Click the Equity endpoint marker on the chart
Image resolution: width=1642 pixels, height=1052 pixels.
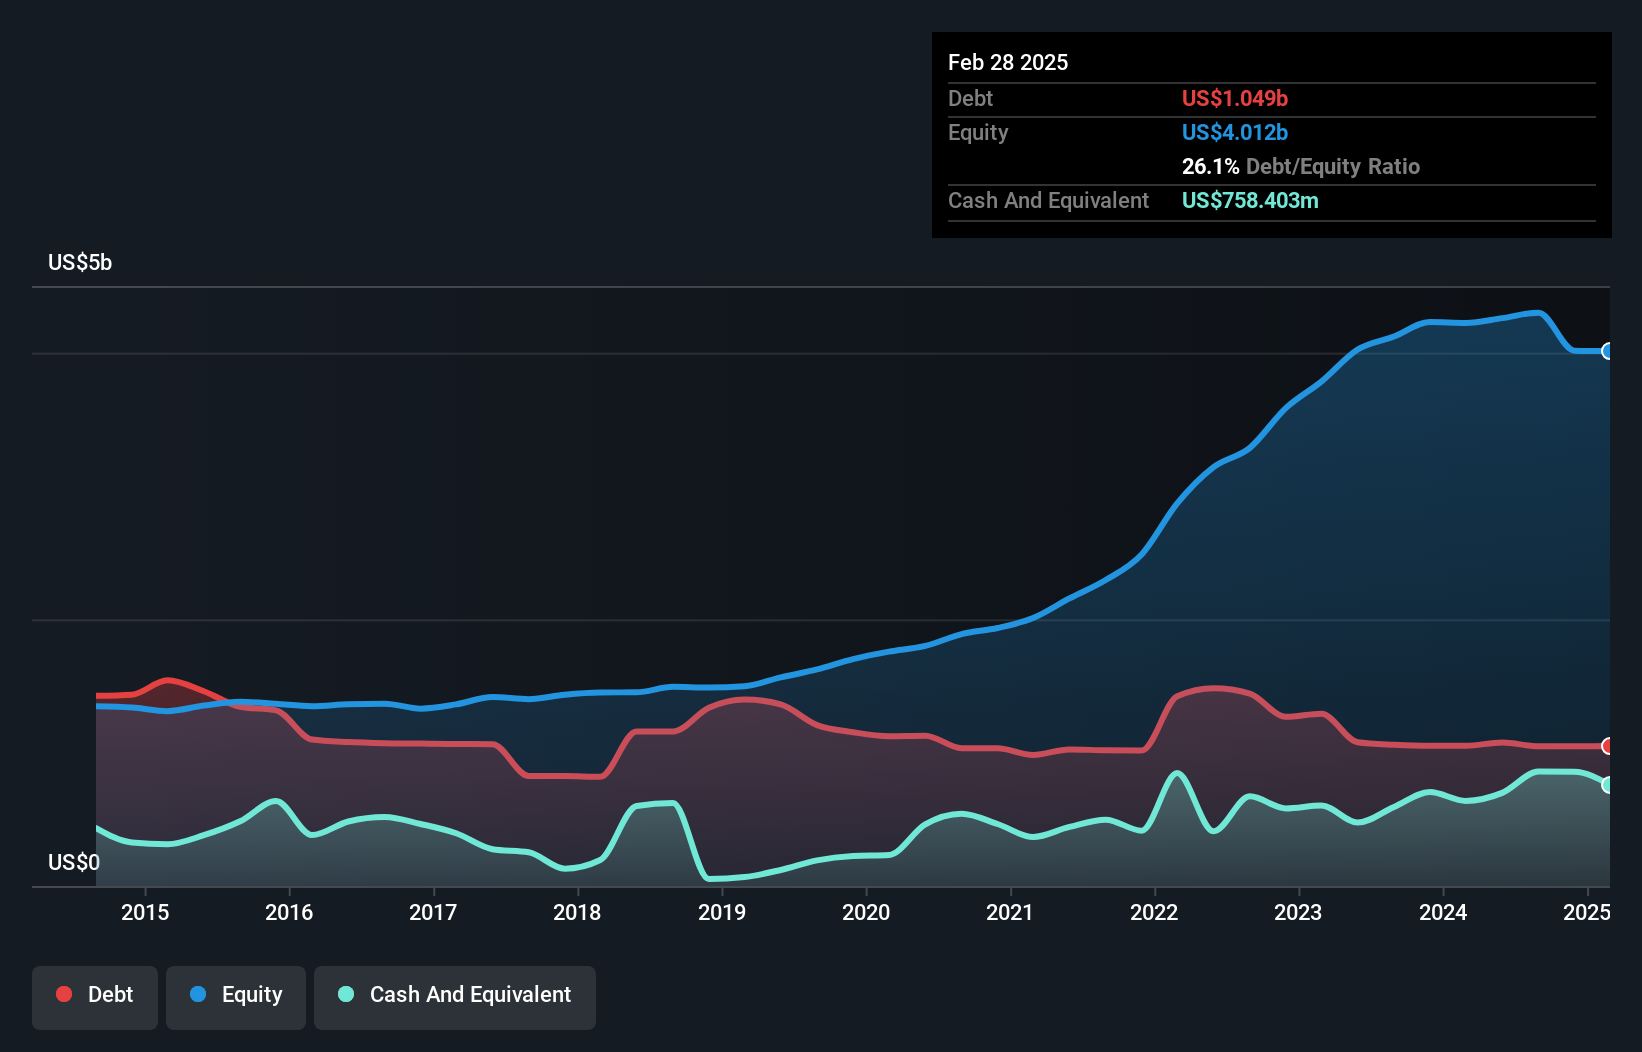[1608, 352]
